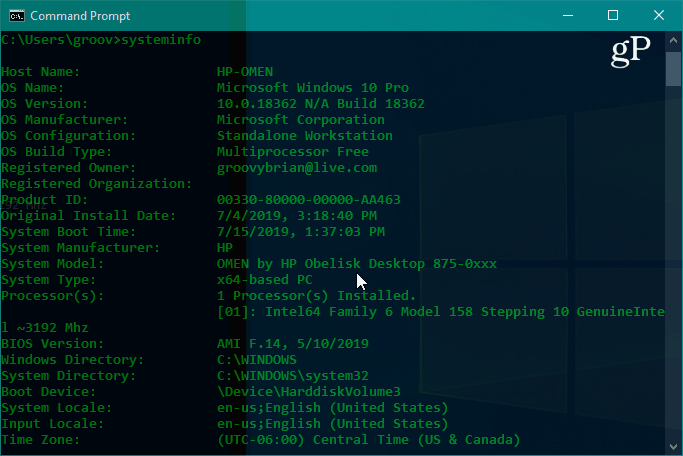683x456 pixels.
Task: Click the Registered Organization label
Action: [x=96, y=184]
